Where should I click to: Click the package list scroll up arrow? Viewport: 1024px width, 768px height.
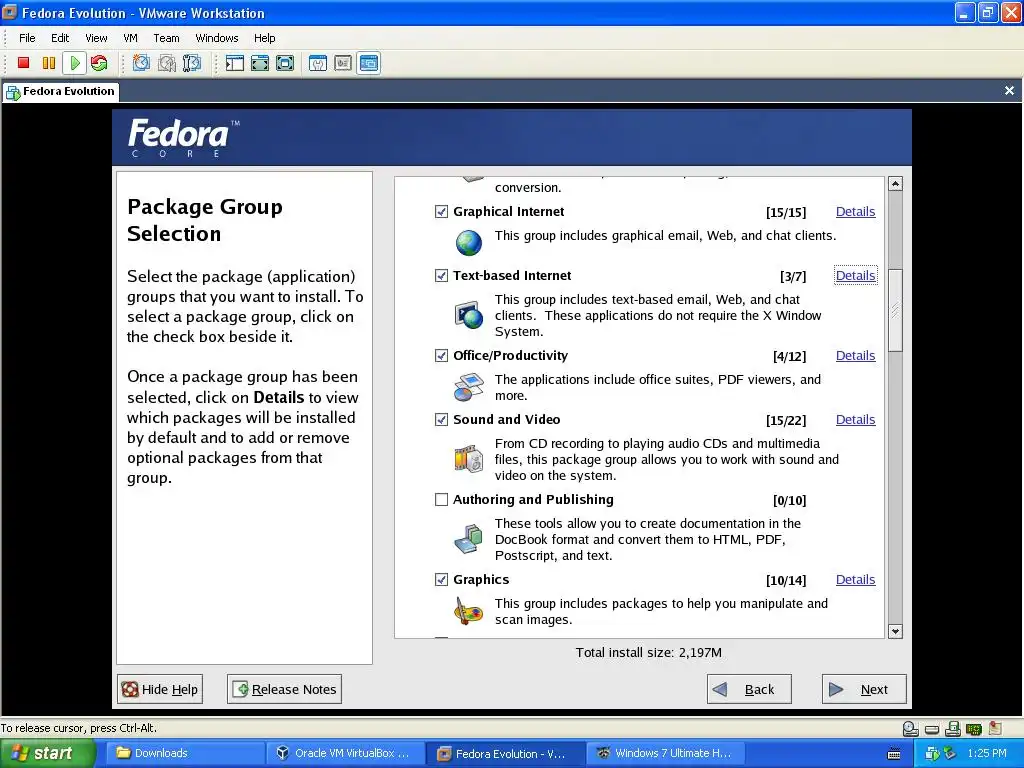tap(895, 184)
